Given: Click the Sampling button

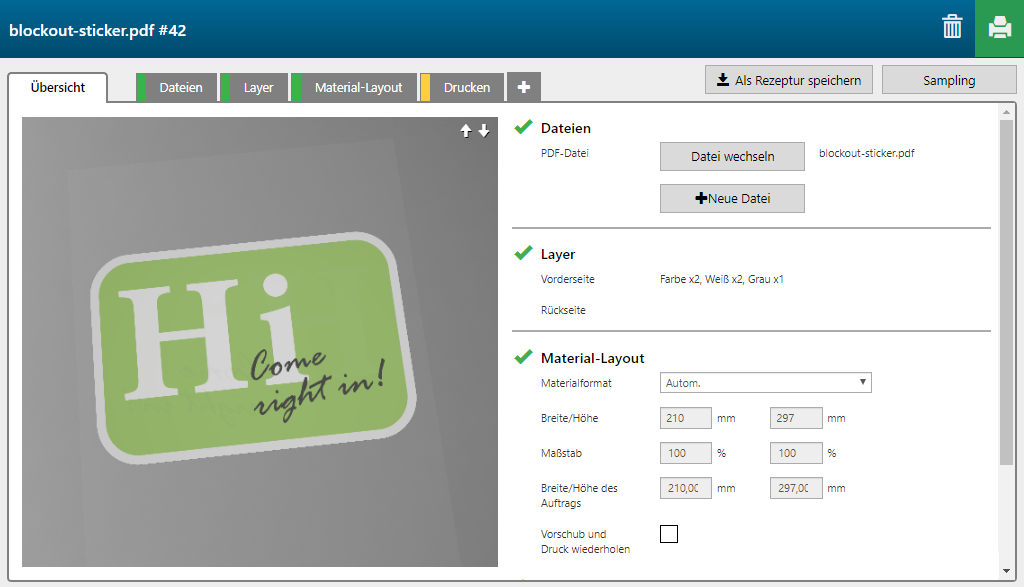Looking at the screenshot, I should [948, 80].
